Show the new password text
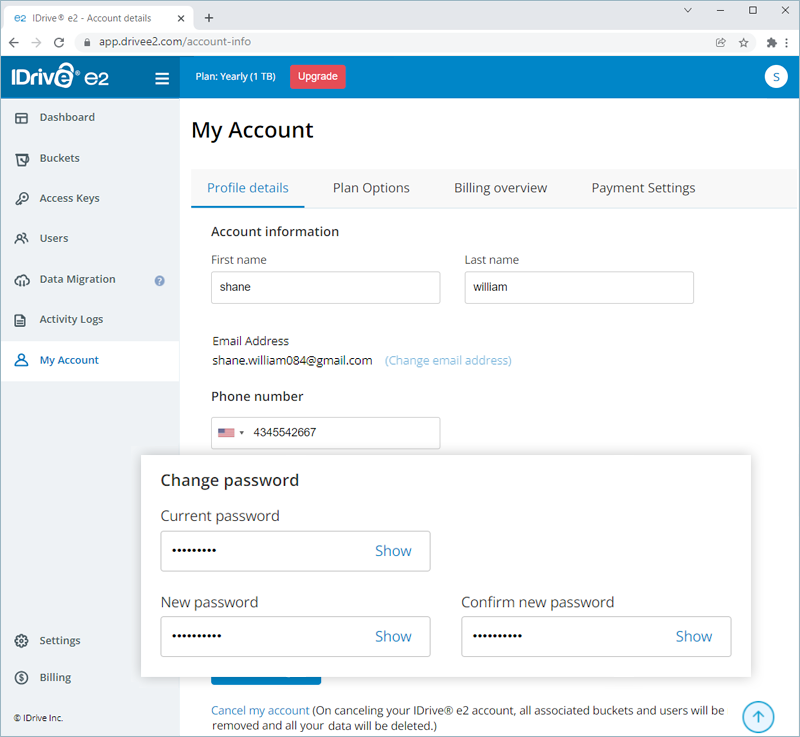 pos(393,636)
